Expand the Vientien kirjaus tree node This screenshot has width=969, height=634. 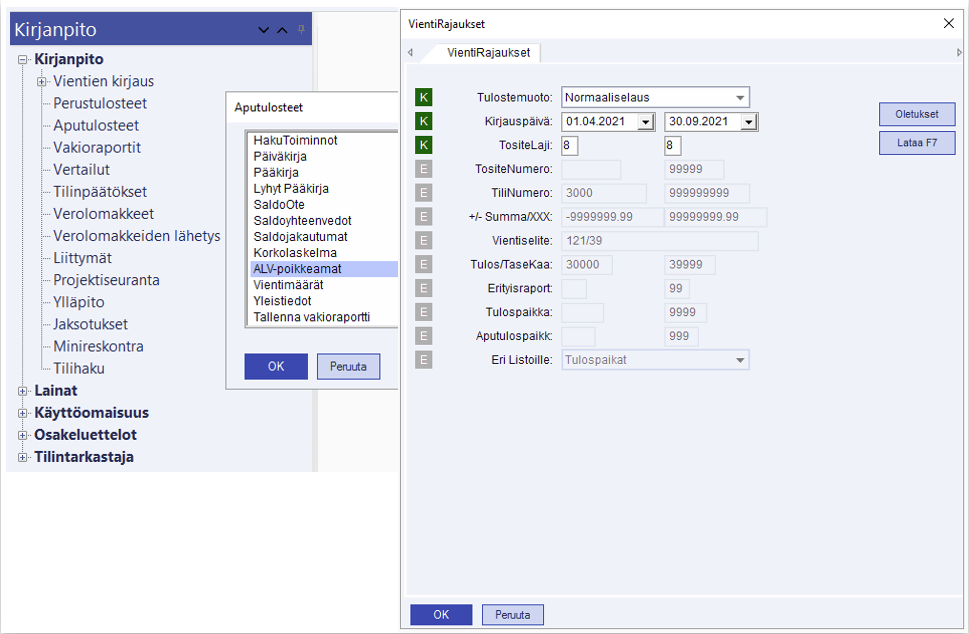[x=42, y=82]
